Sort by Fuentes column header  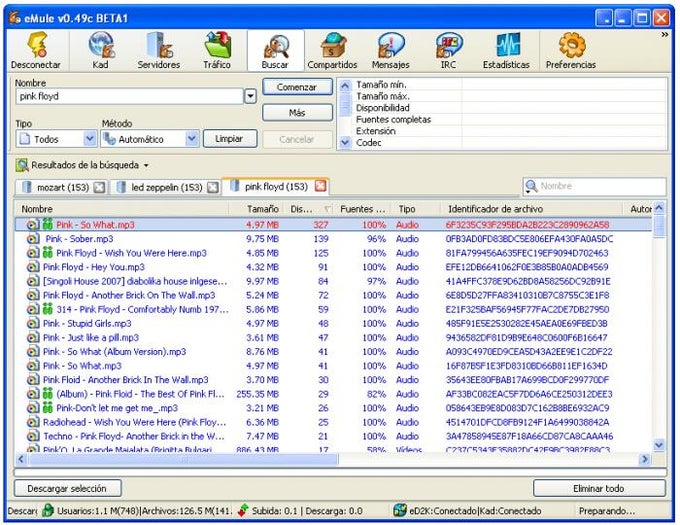pos(363,209)
